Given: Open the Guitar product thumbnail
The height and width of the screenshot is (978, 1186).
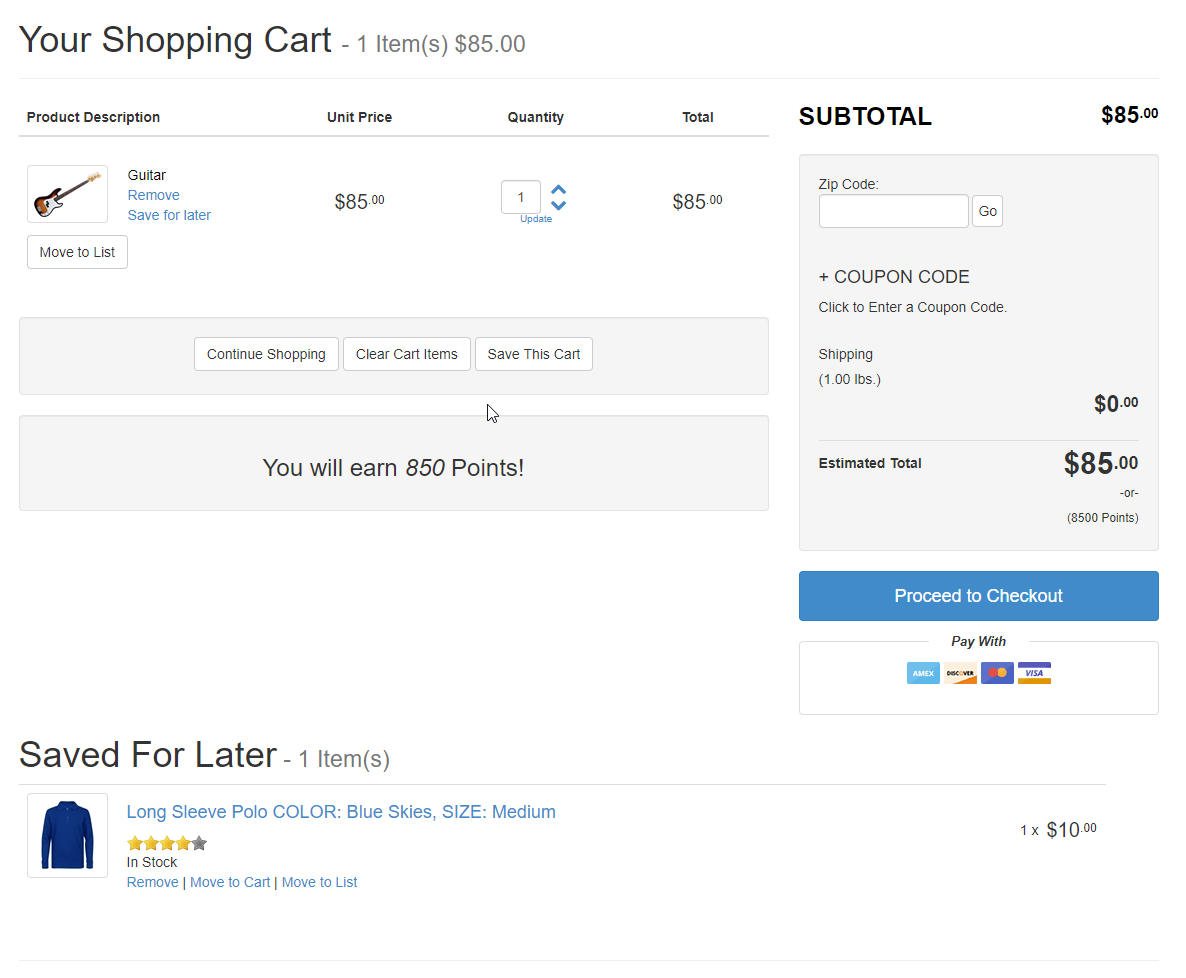Looking at the screenshot, I should pos(67,194).
